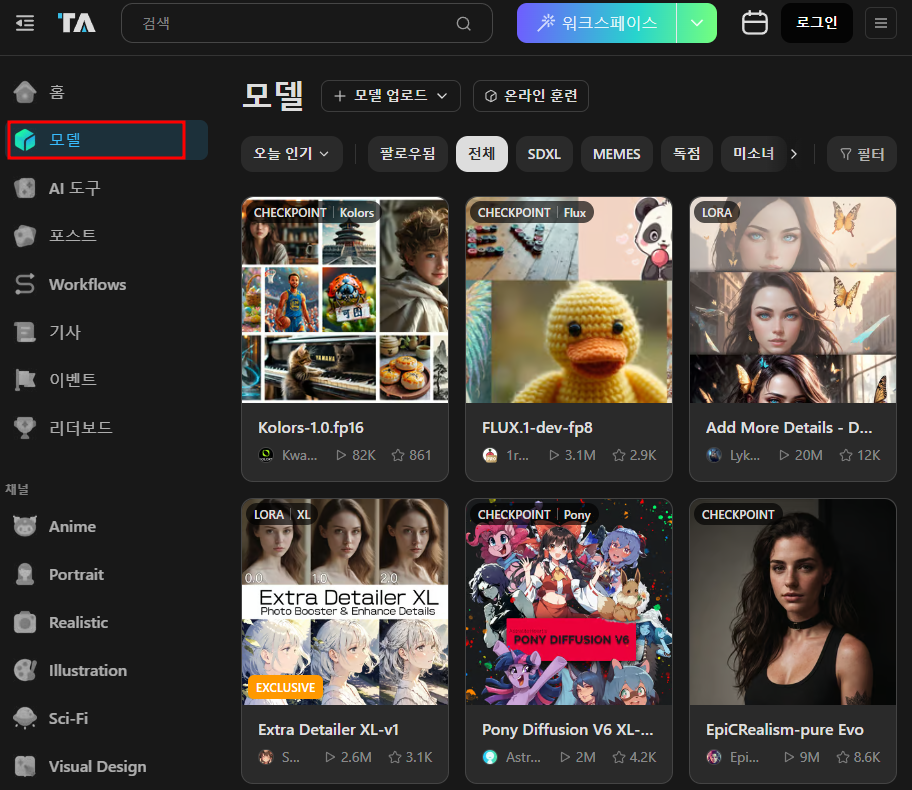This screenshot has height=790, width=912.
Task: Open the Kolors collage preview image
Action: (x=345, y=300)
